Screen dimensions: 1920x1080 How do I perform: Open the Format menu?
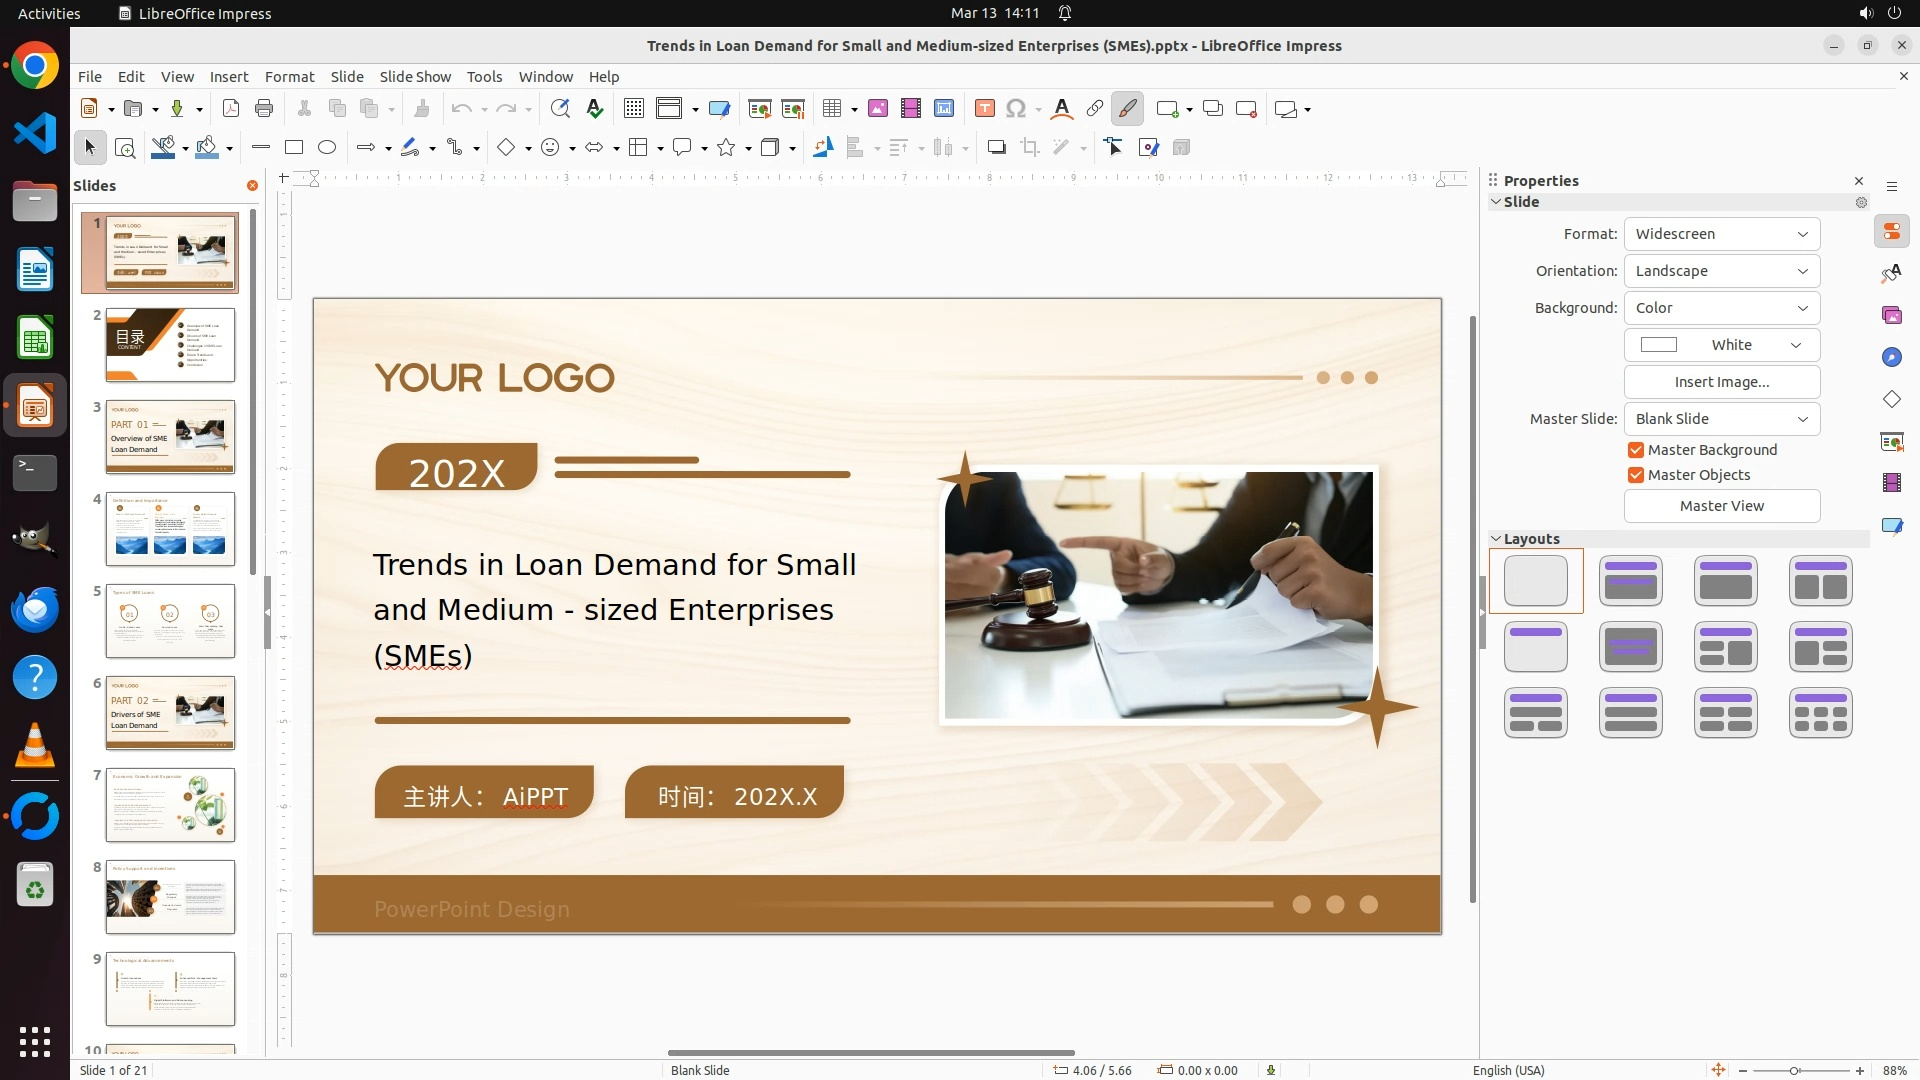pyautogui.click(x=289, y=77)
